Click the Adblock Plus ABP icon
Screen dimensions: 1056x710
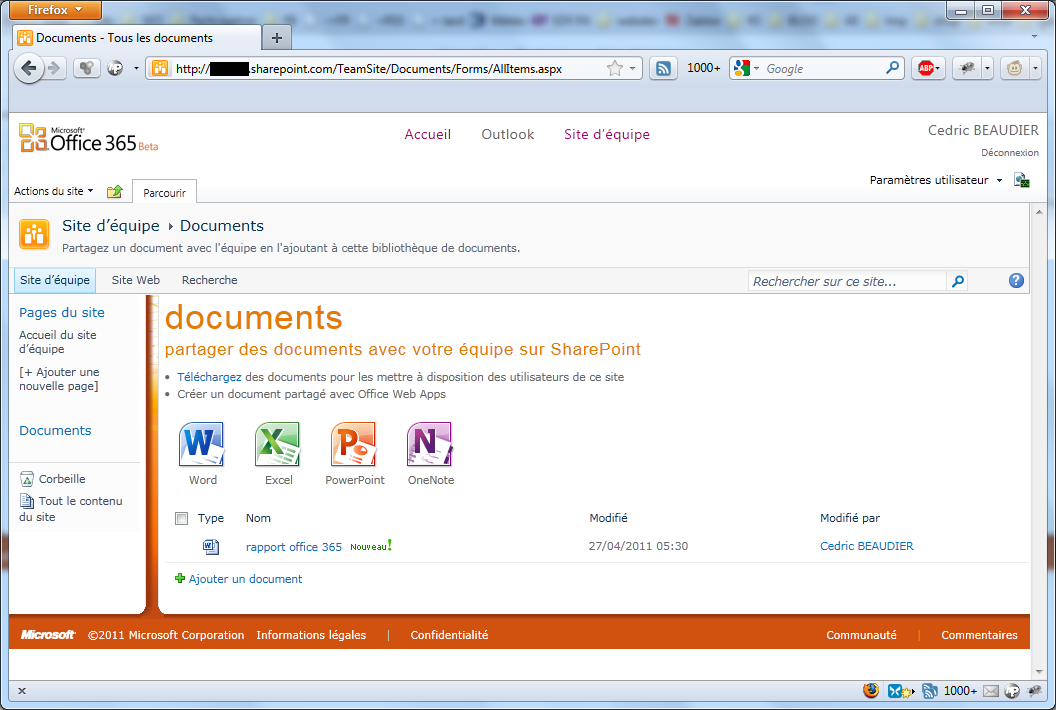click(x=926, y=68)
